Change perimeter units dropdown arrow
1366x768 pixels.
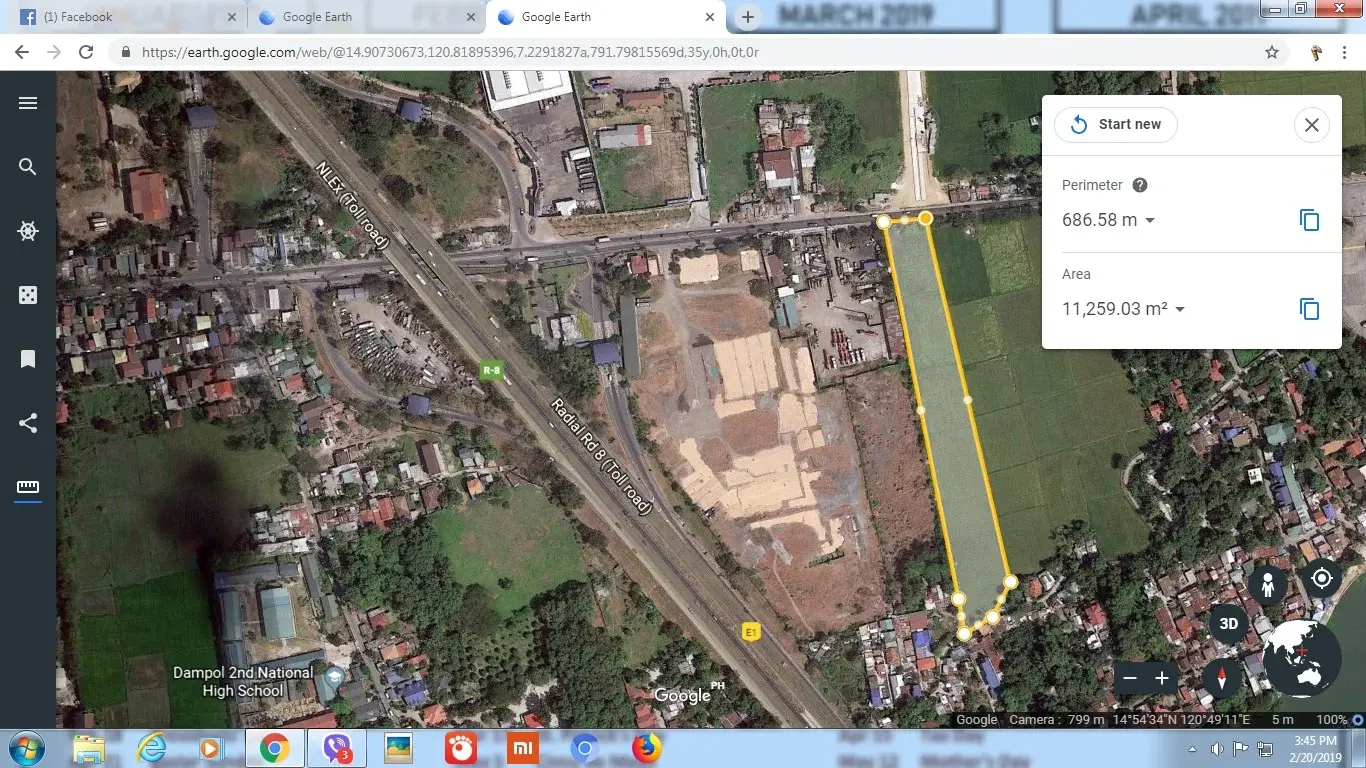point(1149,221)
